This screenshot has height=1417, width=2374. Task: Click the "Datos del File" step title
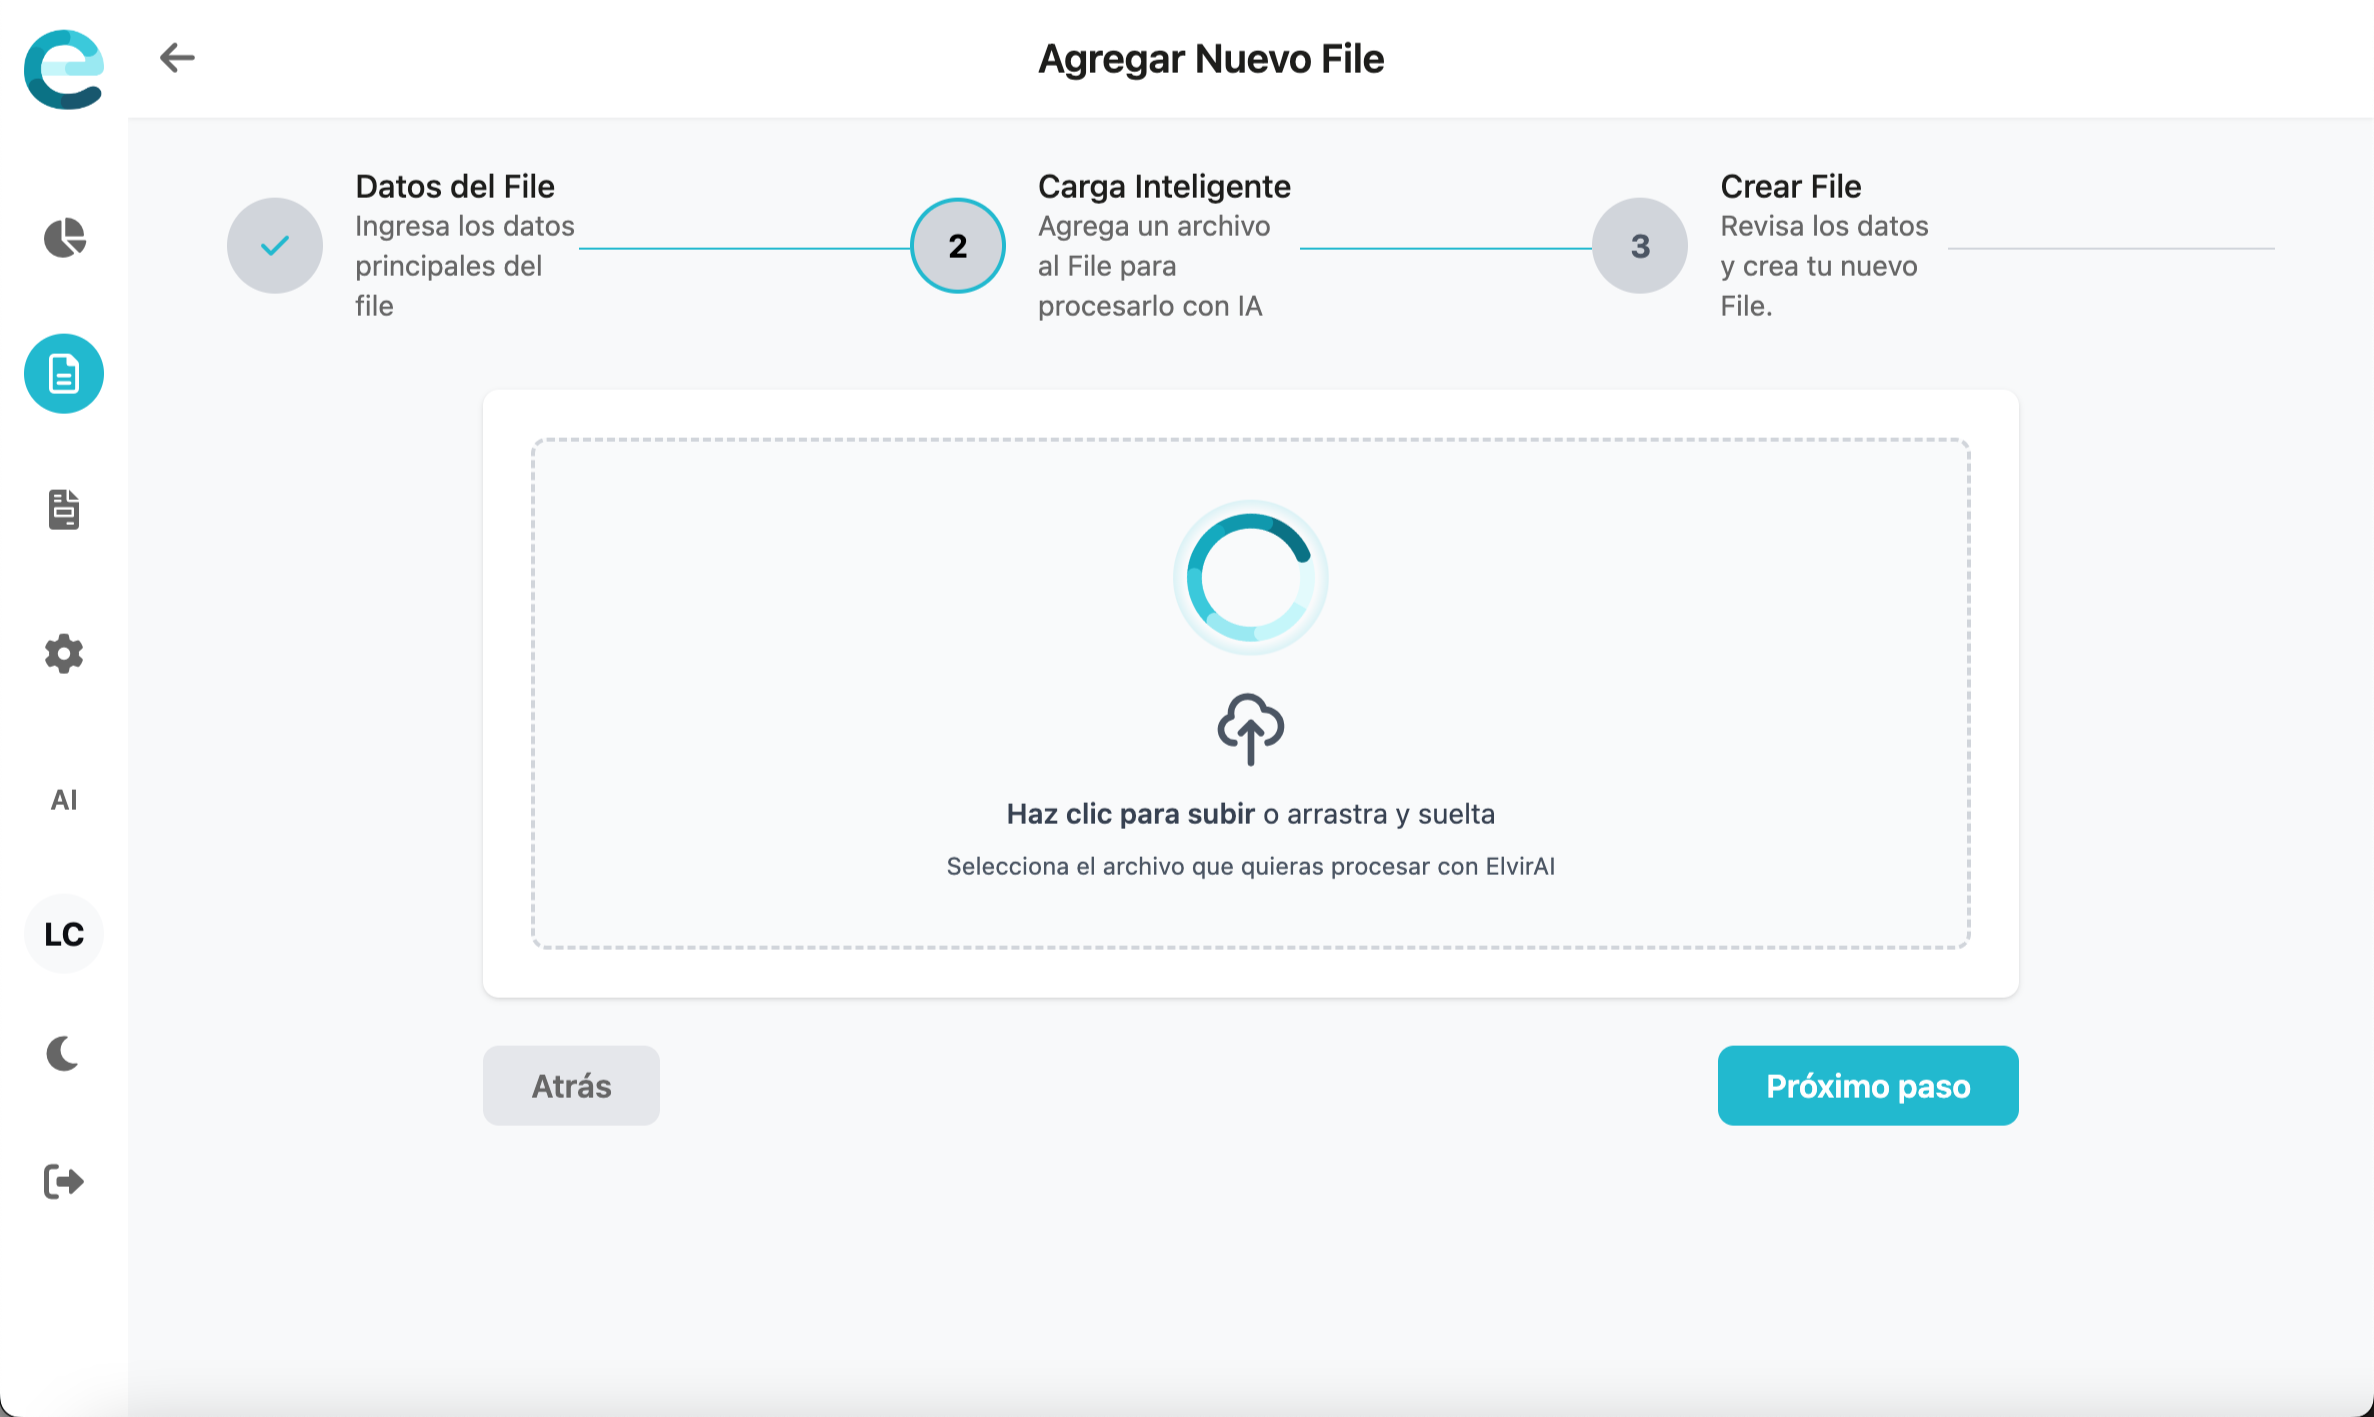454,186
